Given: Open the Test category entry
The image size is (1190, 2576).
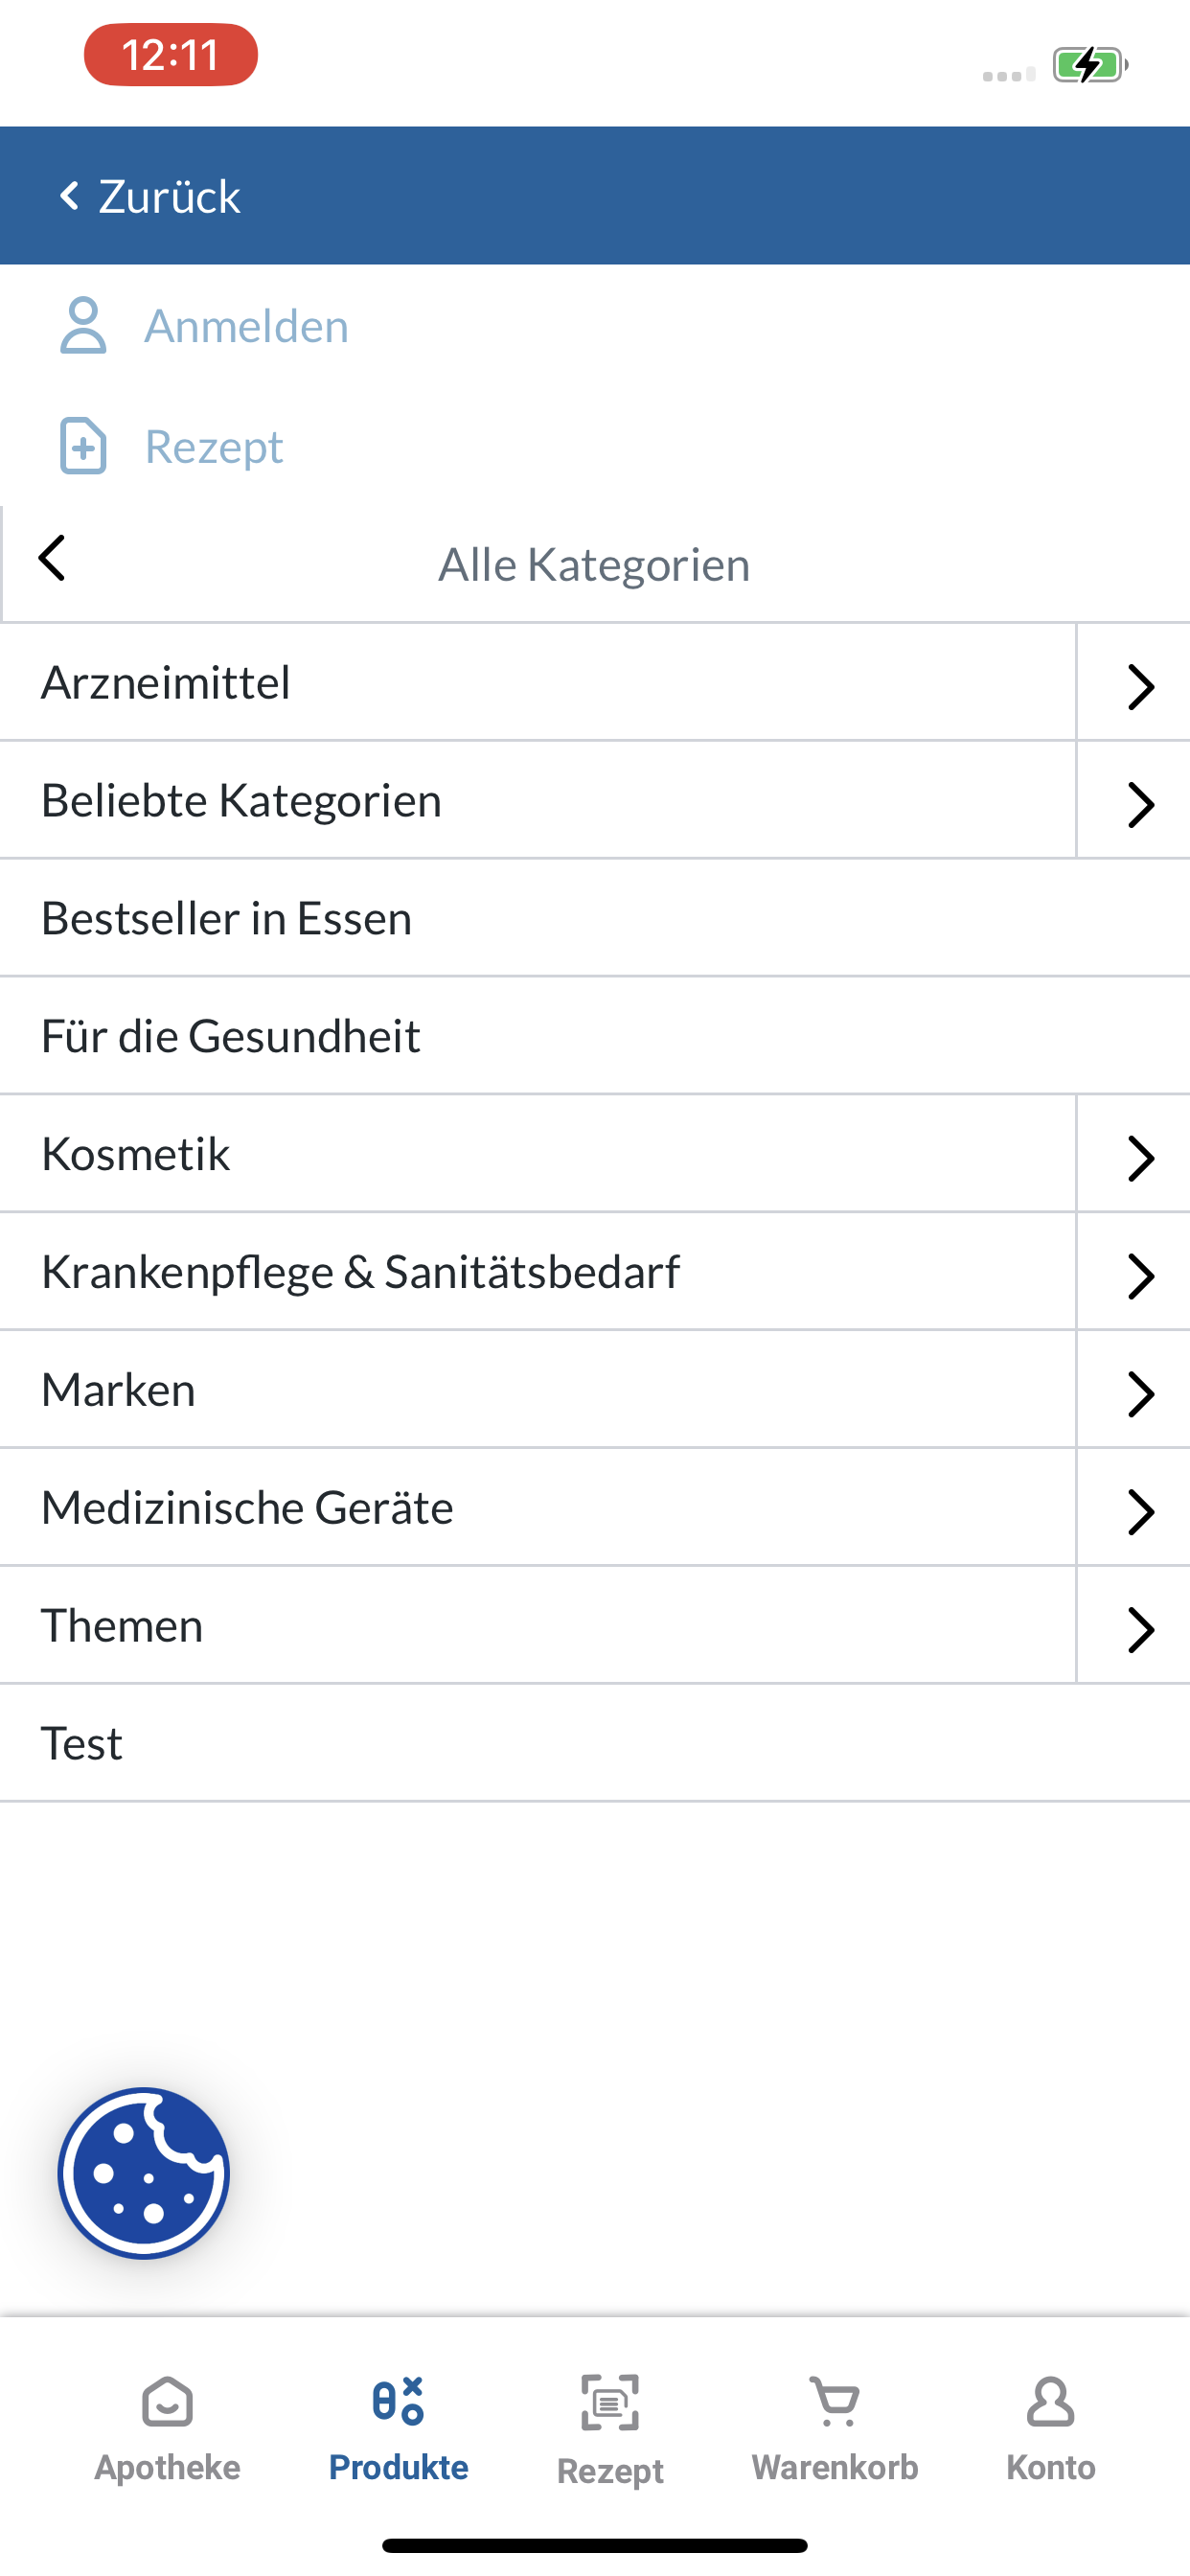Looking at the screenshot, I should point(595,1744).
